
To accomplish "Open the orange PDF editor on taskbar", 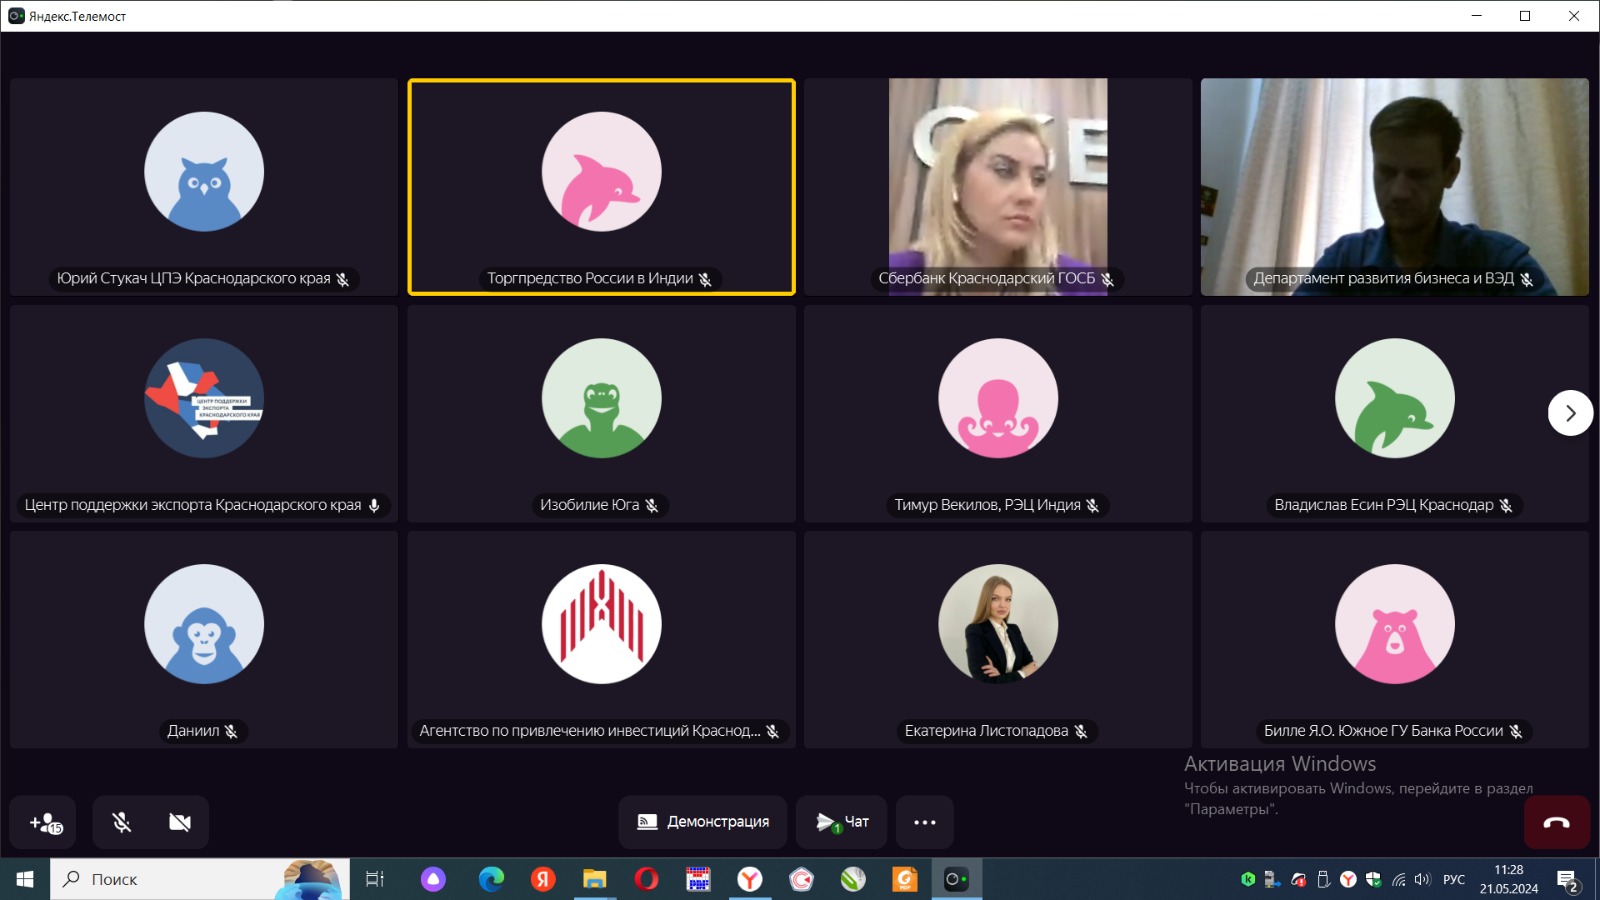I will tap(905, 879).
